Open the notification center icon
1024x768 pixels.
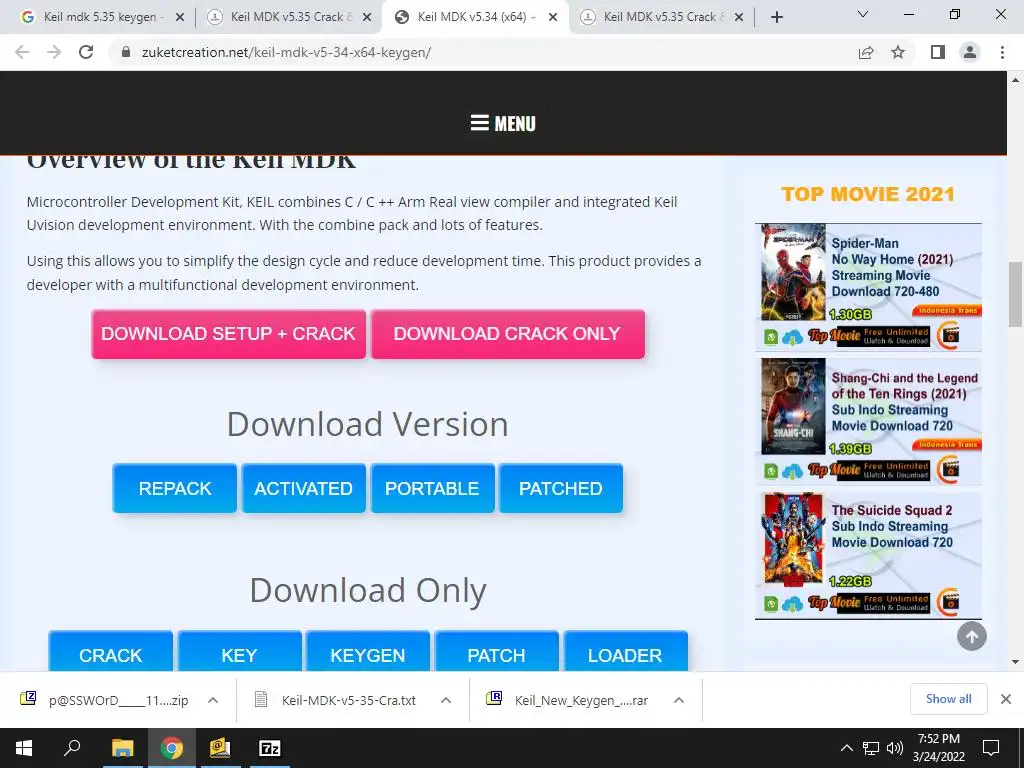[991, 748]
